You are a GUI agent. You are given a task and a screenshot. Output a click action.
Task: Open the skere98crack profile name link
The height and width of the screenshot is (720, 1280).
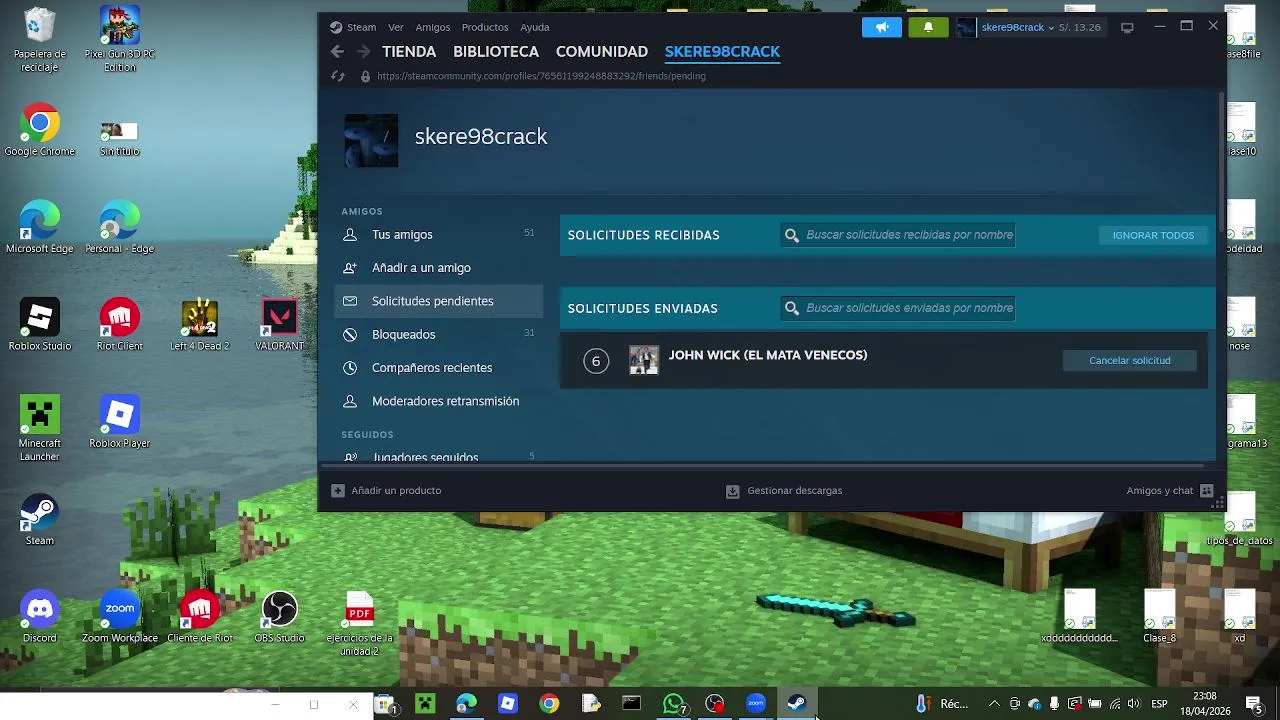tap(481, 137)
